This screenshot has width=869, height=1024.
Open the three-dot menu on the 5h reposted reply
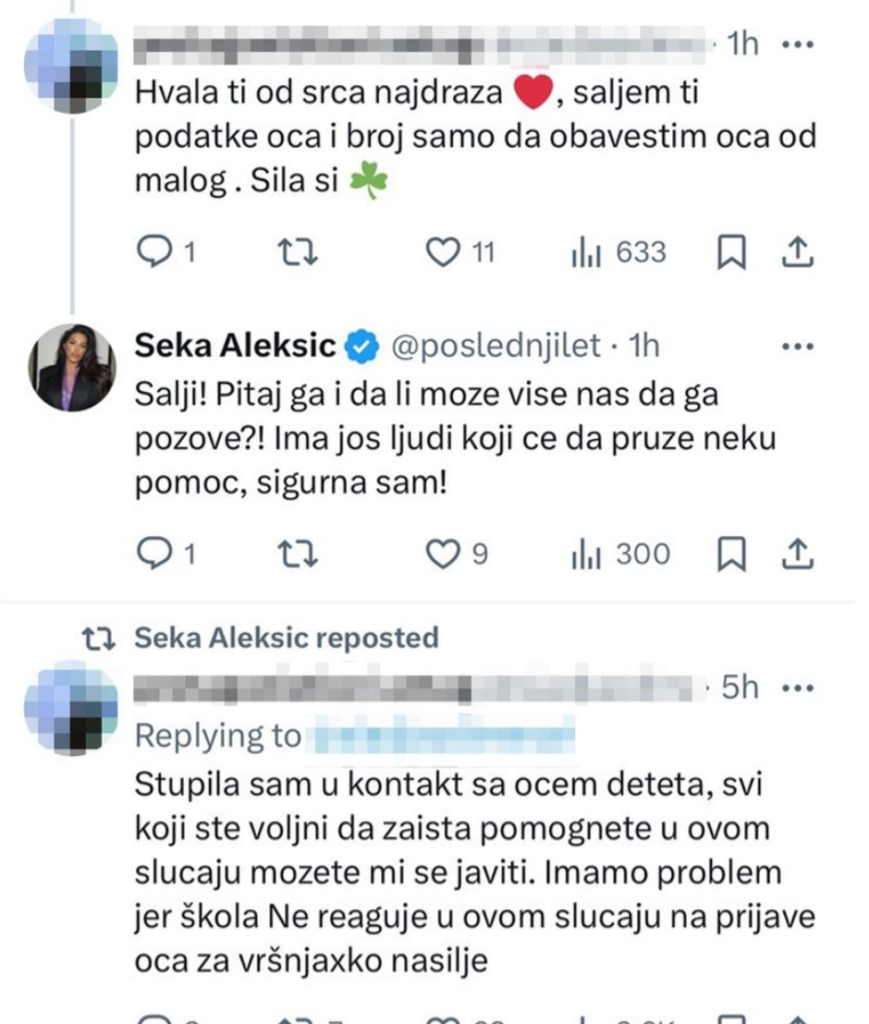click(x=798, y=687)
